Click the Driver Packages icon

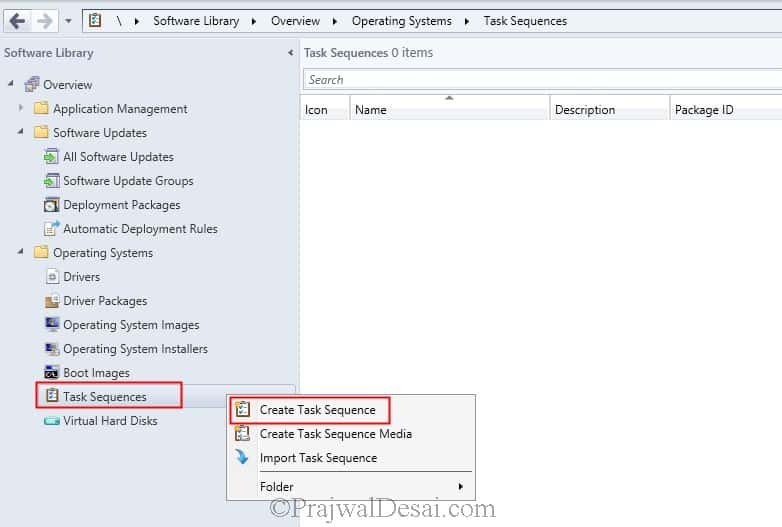[52, 301]
